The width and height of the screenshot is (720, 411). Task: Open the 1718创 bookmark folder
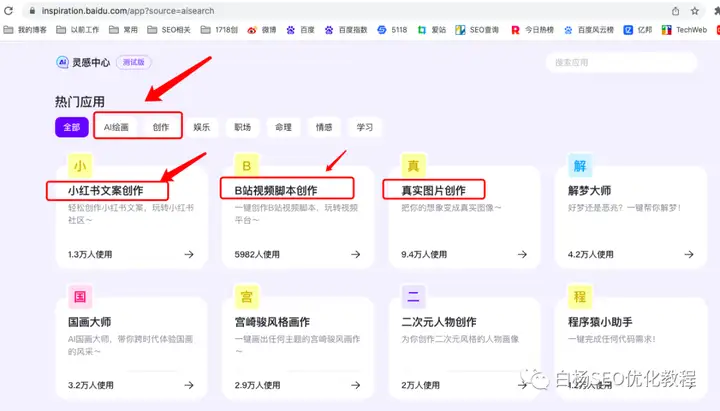[x=219, y=30]
